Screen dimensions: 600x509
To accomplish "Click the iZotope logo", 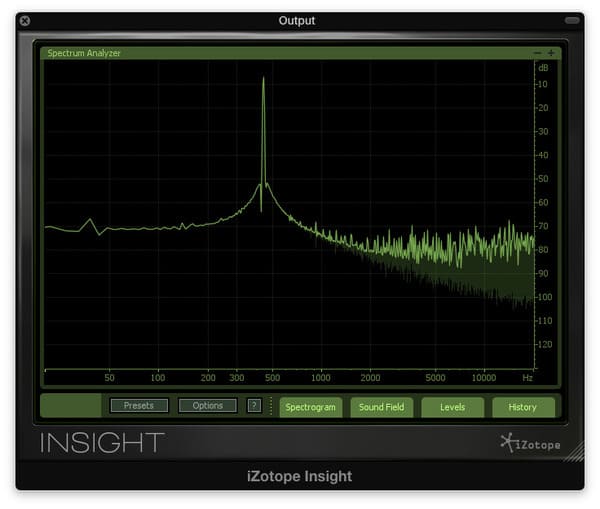I will pos(530,444).
